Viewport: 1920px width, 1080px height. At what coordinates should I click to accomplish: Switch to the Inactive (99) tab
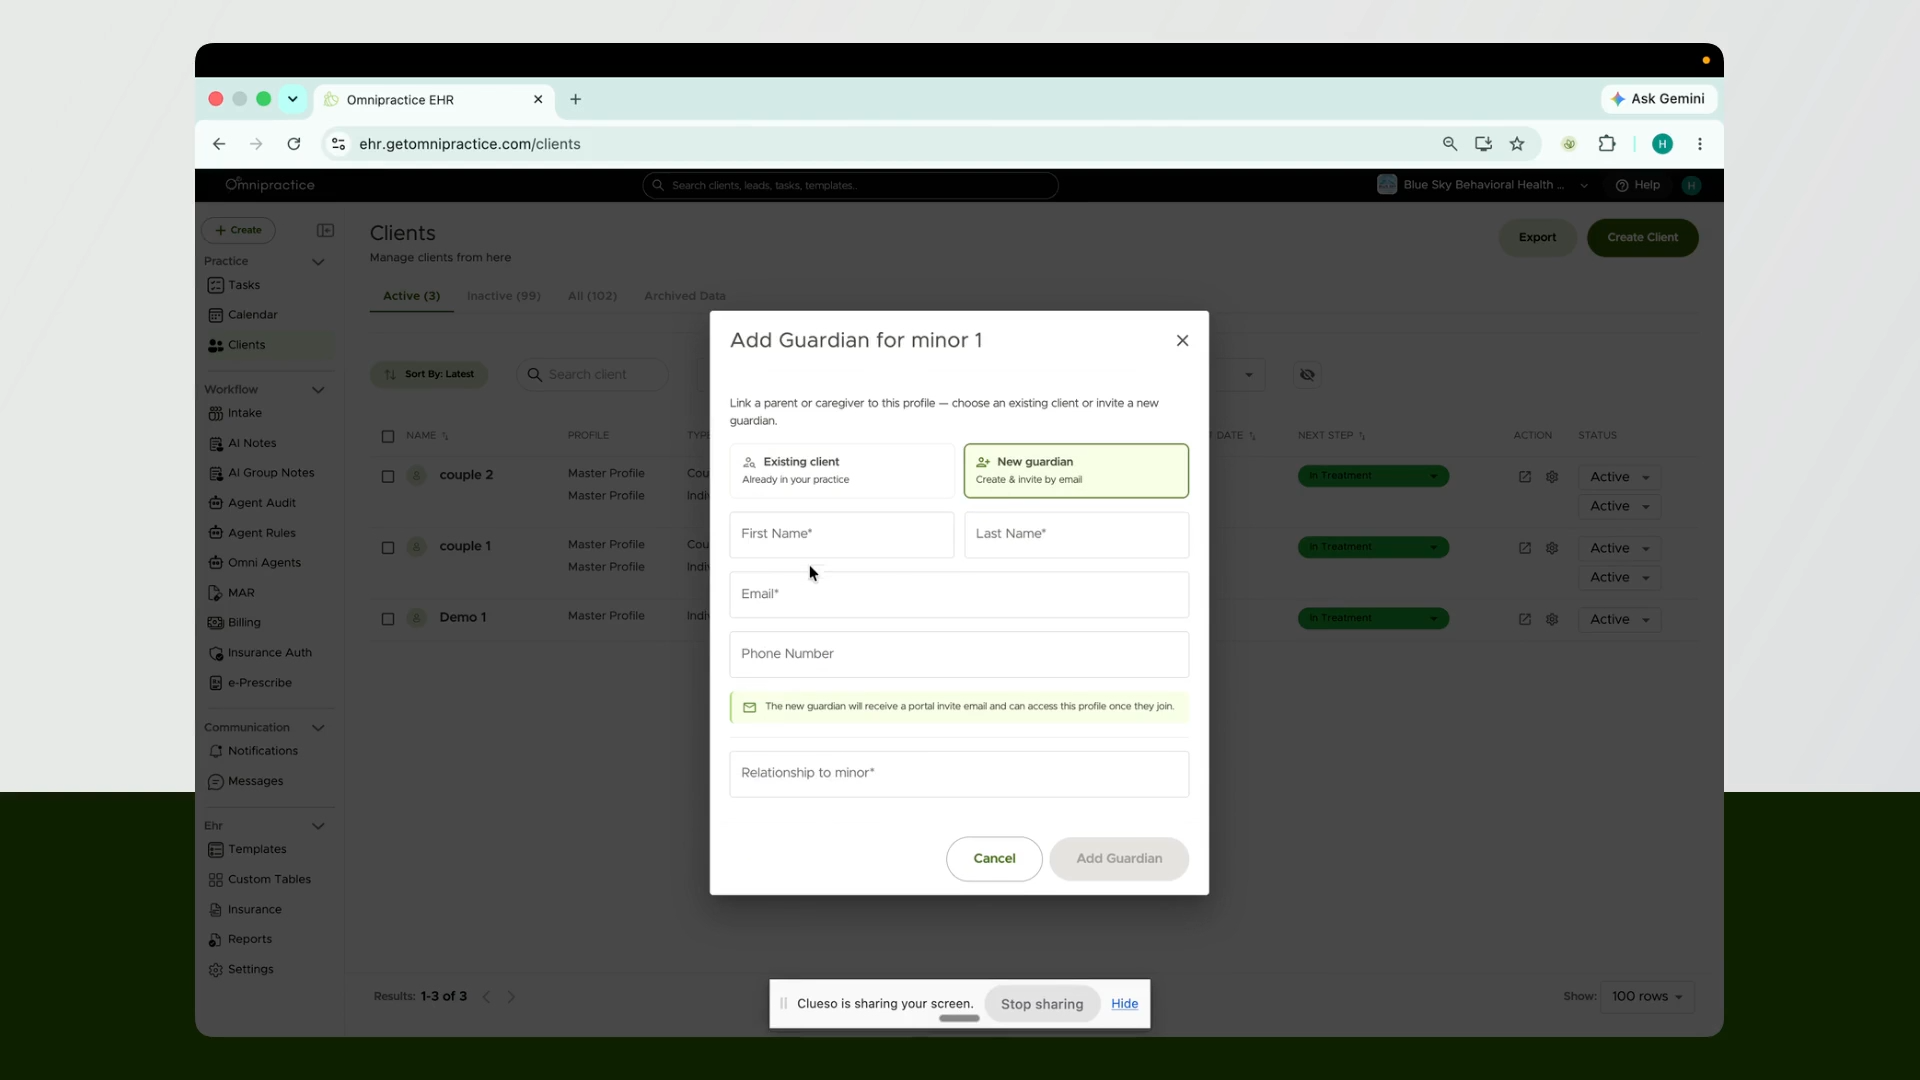pyautogui.click(x=503, y=296)
